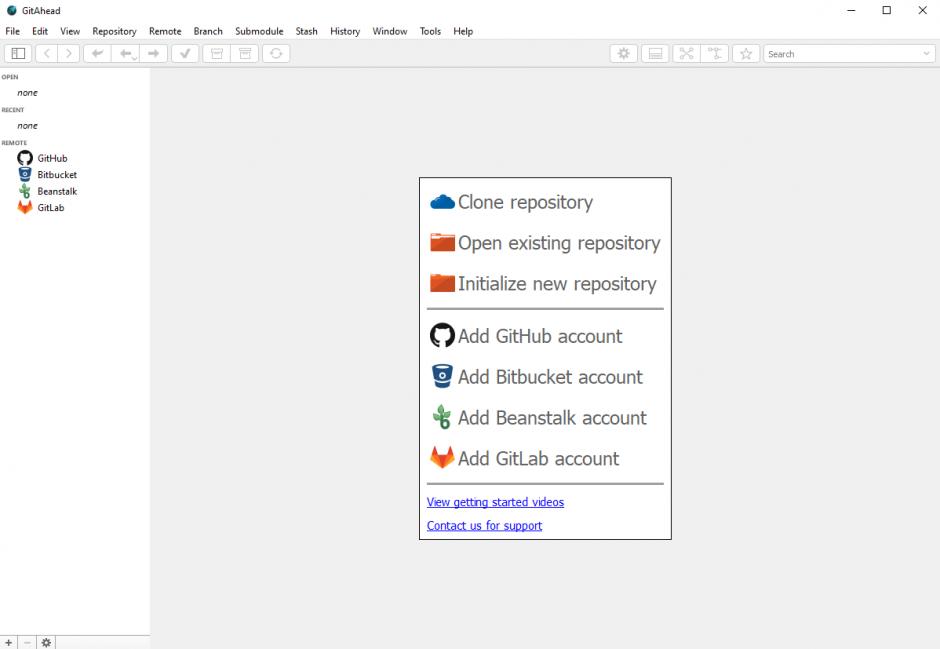940x649 pixels.
Task: Open the Branch menu
Action: (208, 31)
